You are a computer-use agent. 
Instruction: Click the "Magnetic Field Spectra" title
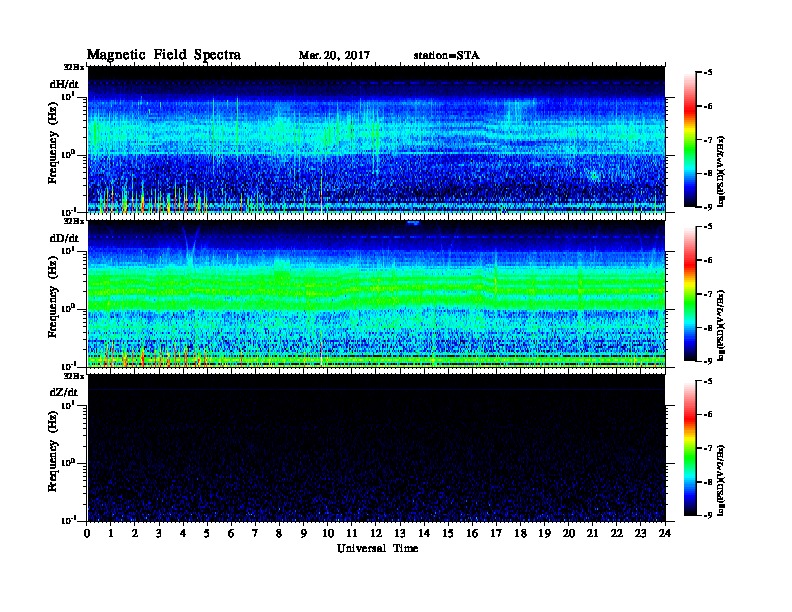(x=164, y=55)
